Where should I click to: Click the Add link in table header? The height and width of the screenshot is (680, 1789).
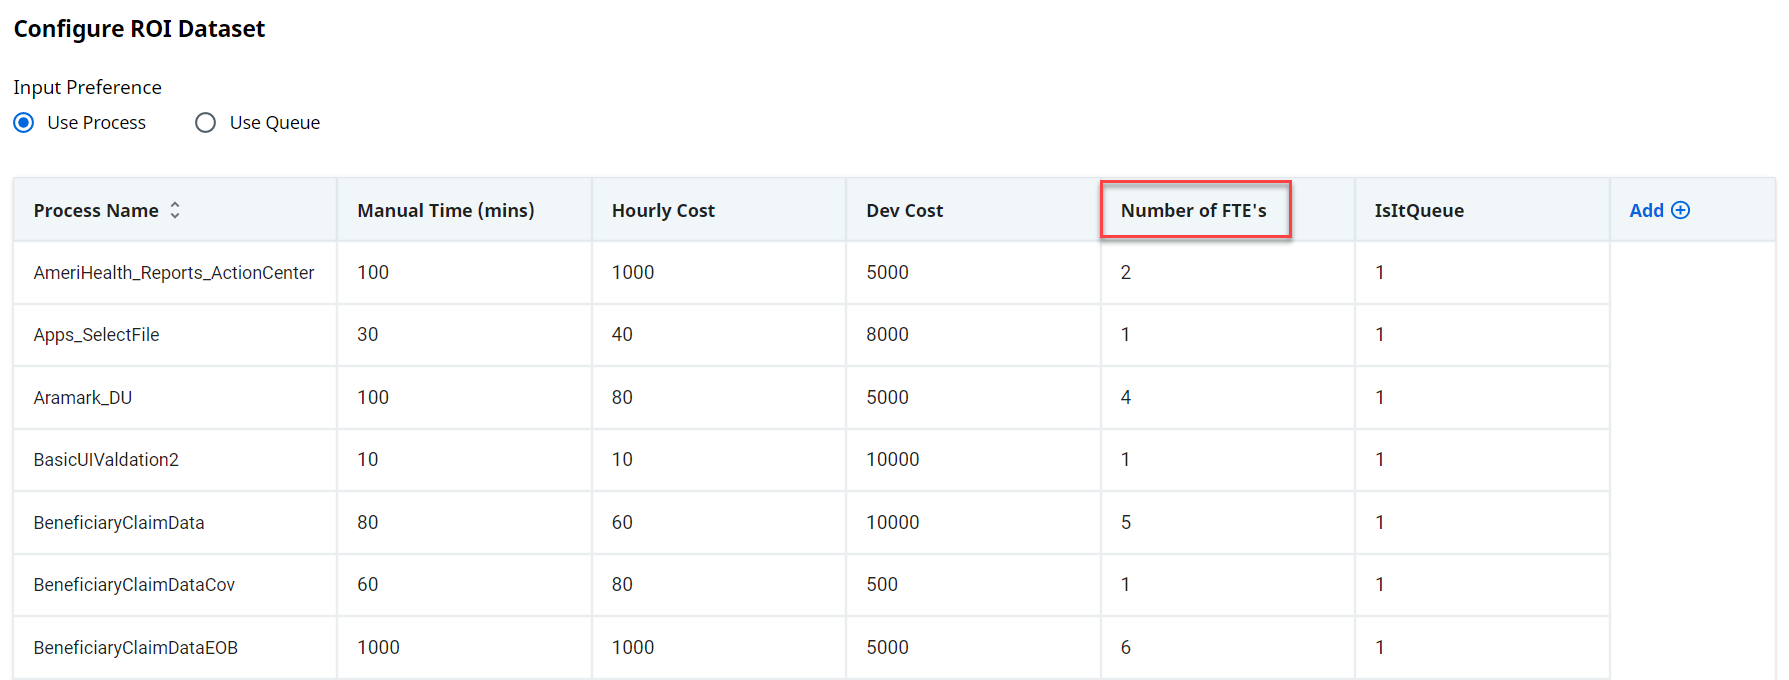pyautogui.click(x=1646, y=210)
